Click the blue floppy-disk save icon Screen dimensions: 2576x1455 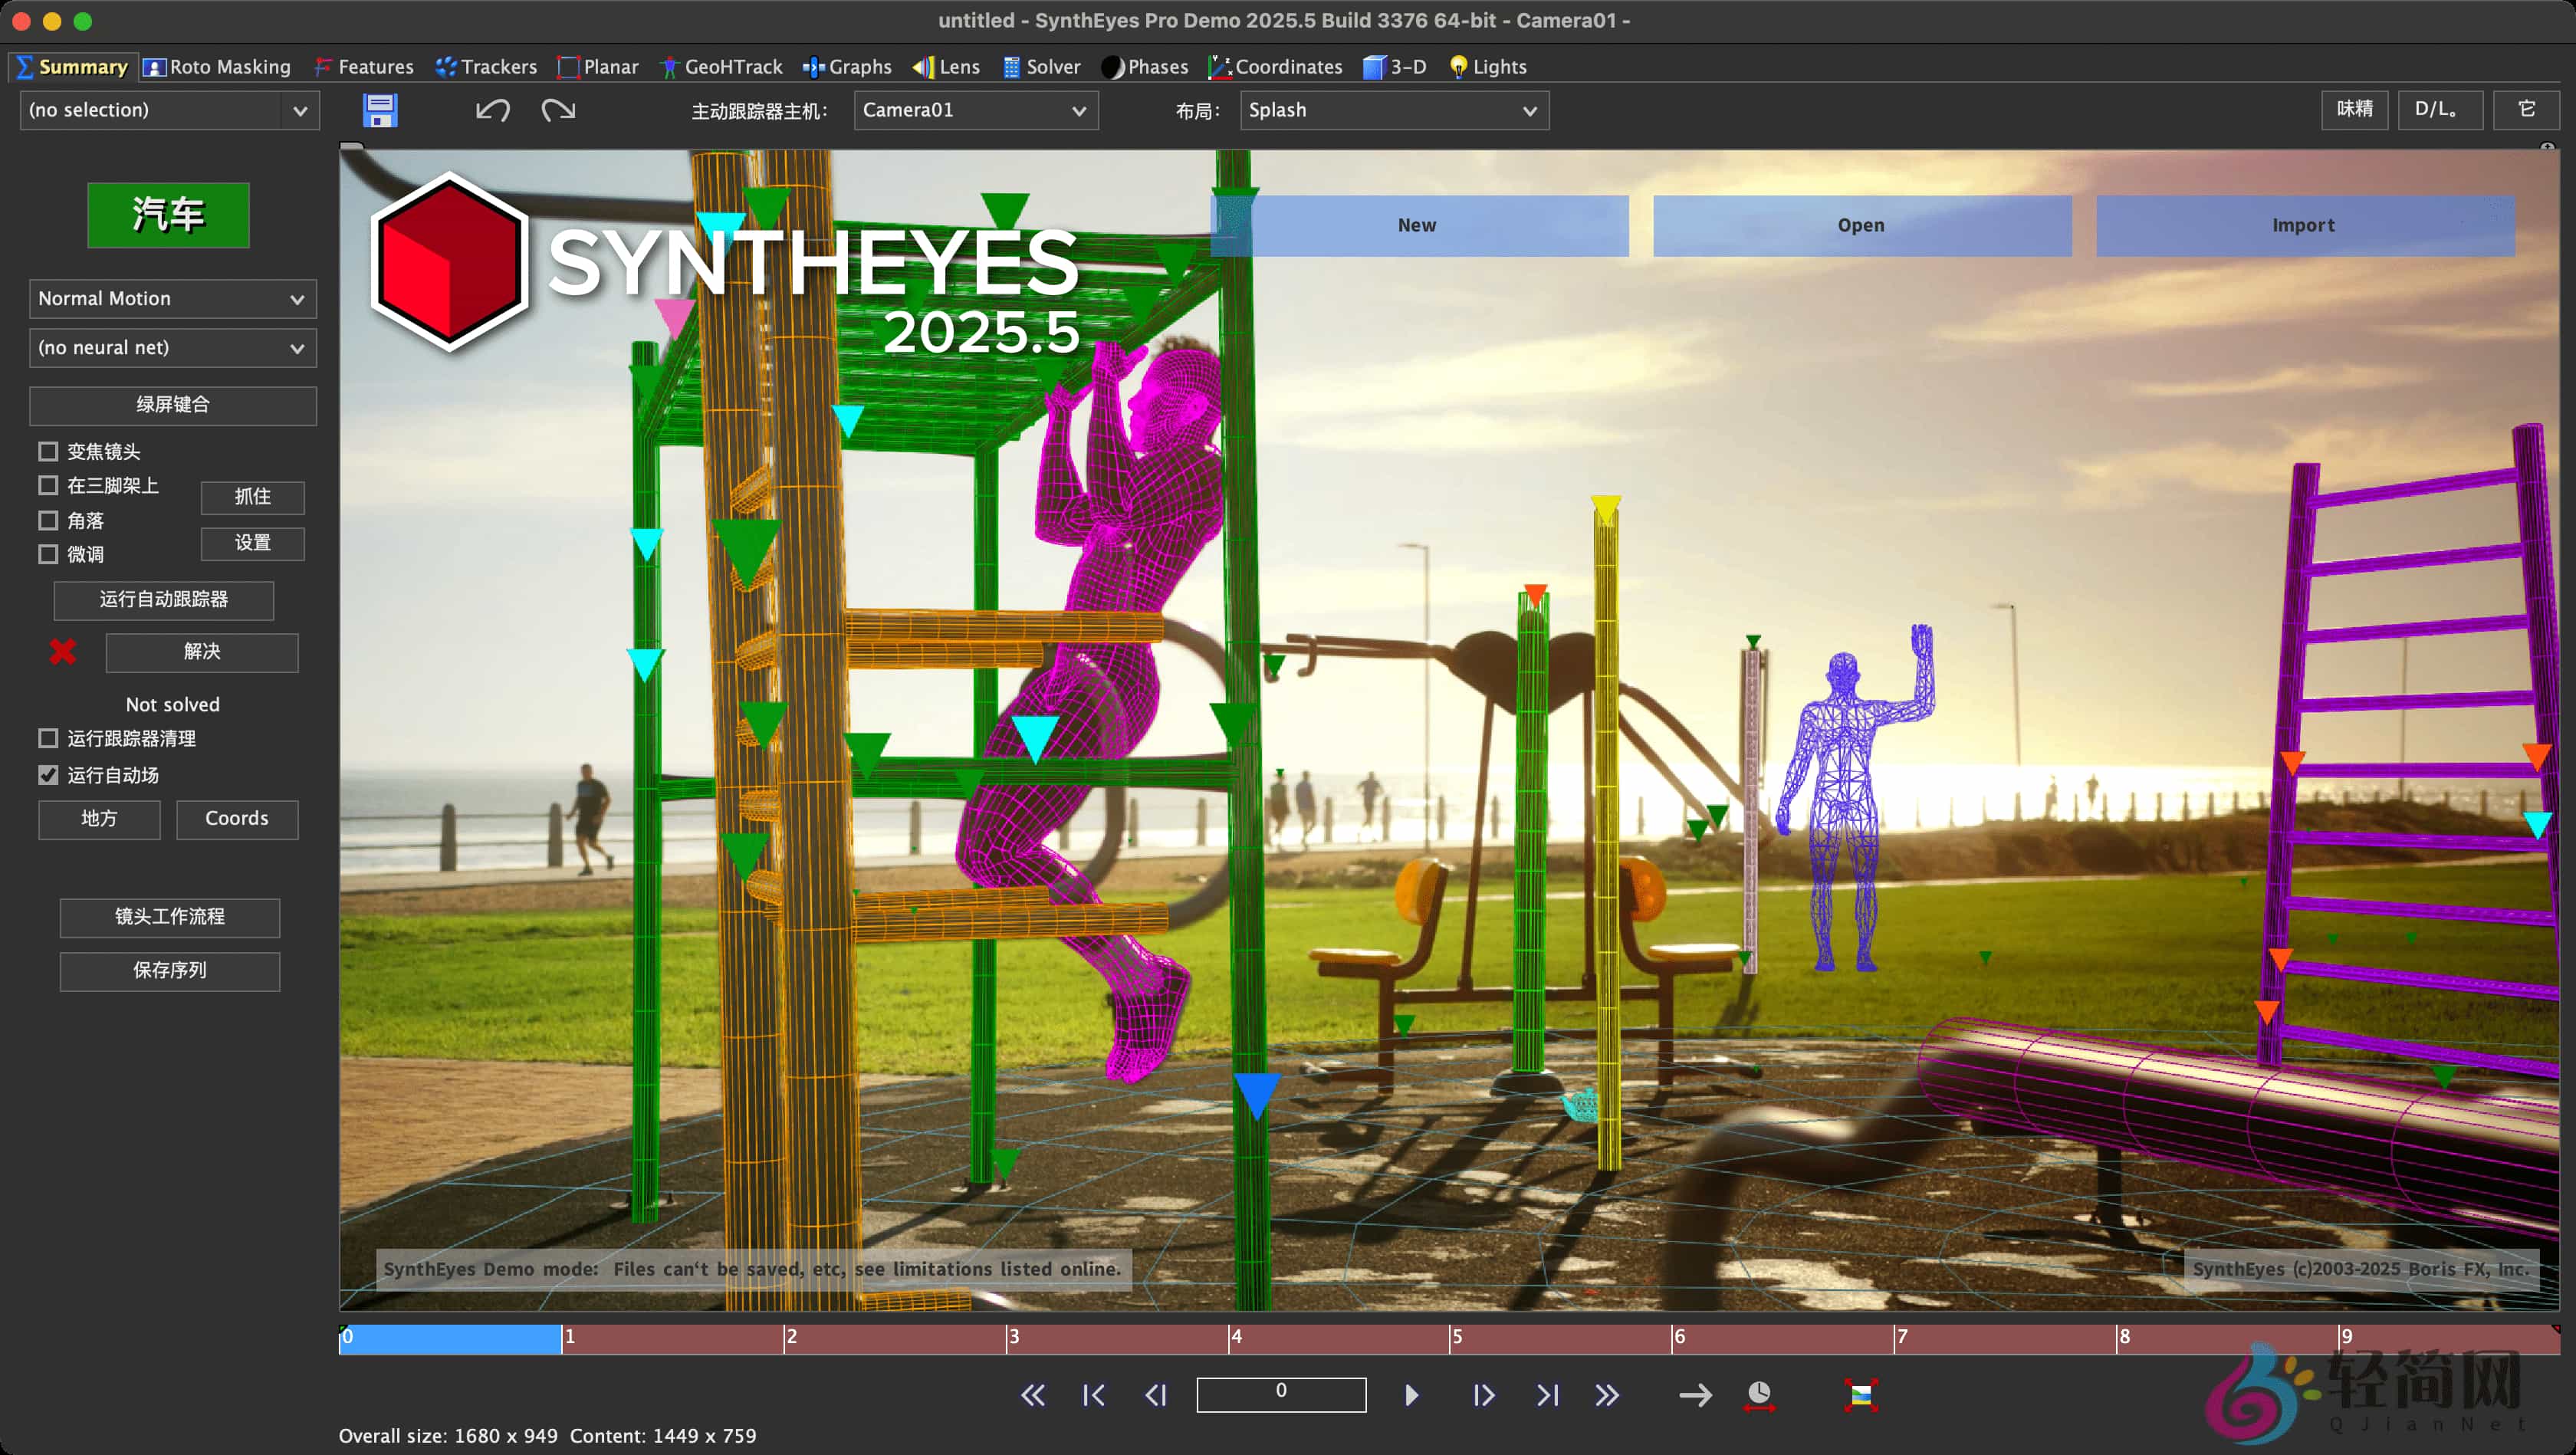tap(380, 110)
